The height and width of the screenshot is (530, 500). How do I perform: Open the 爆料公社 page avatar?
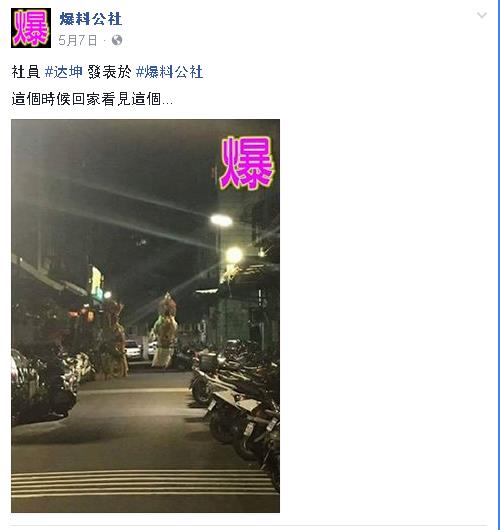[31, 28]
